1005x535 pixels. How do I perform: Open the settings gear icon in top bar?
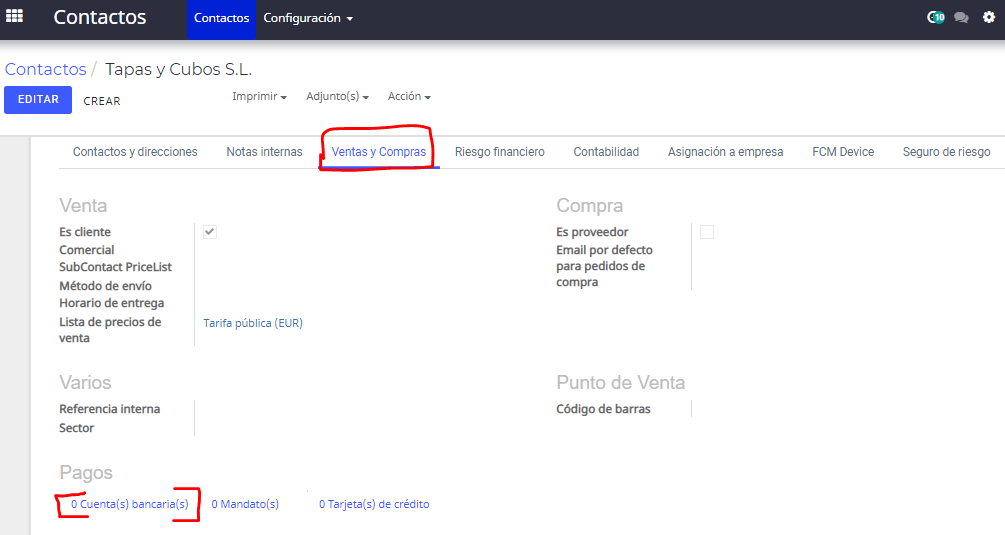tap(989, 17)
